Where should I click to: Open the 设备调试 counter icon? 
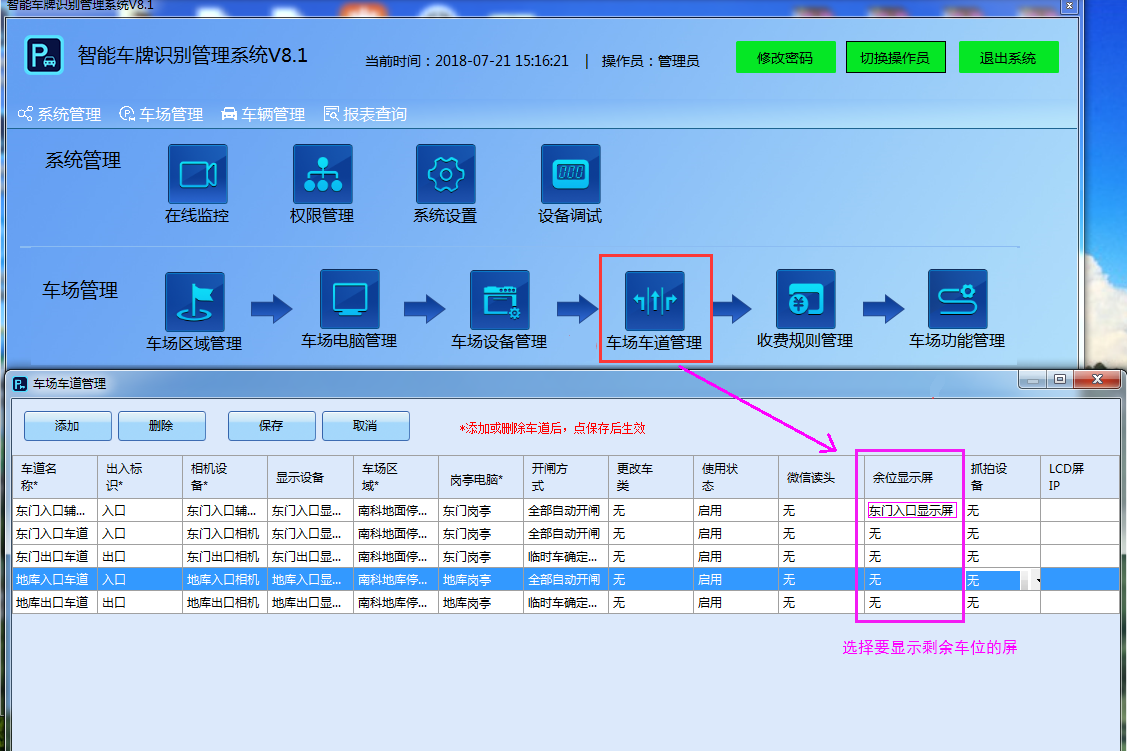(571, 174)
